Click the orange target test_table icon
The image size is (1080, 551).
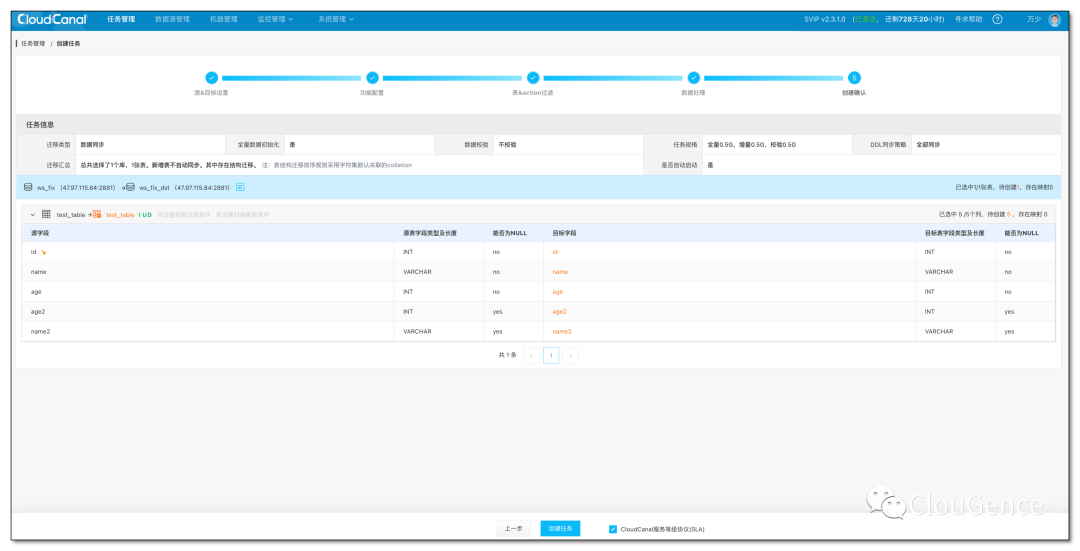pyautogui.click(x=97, y=214)
